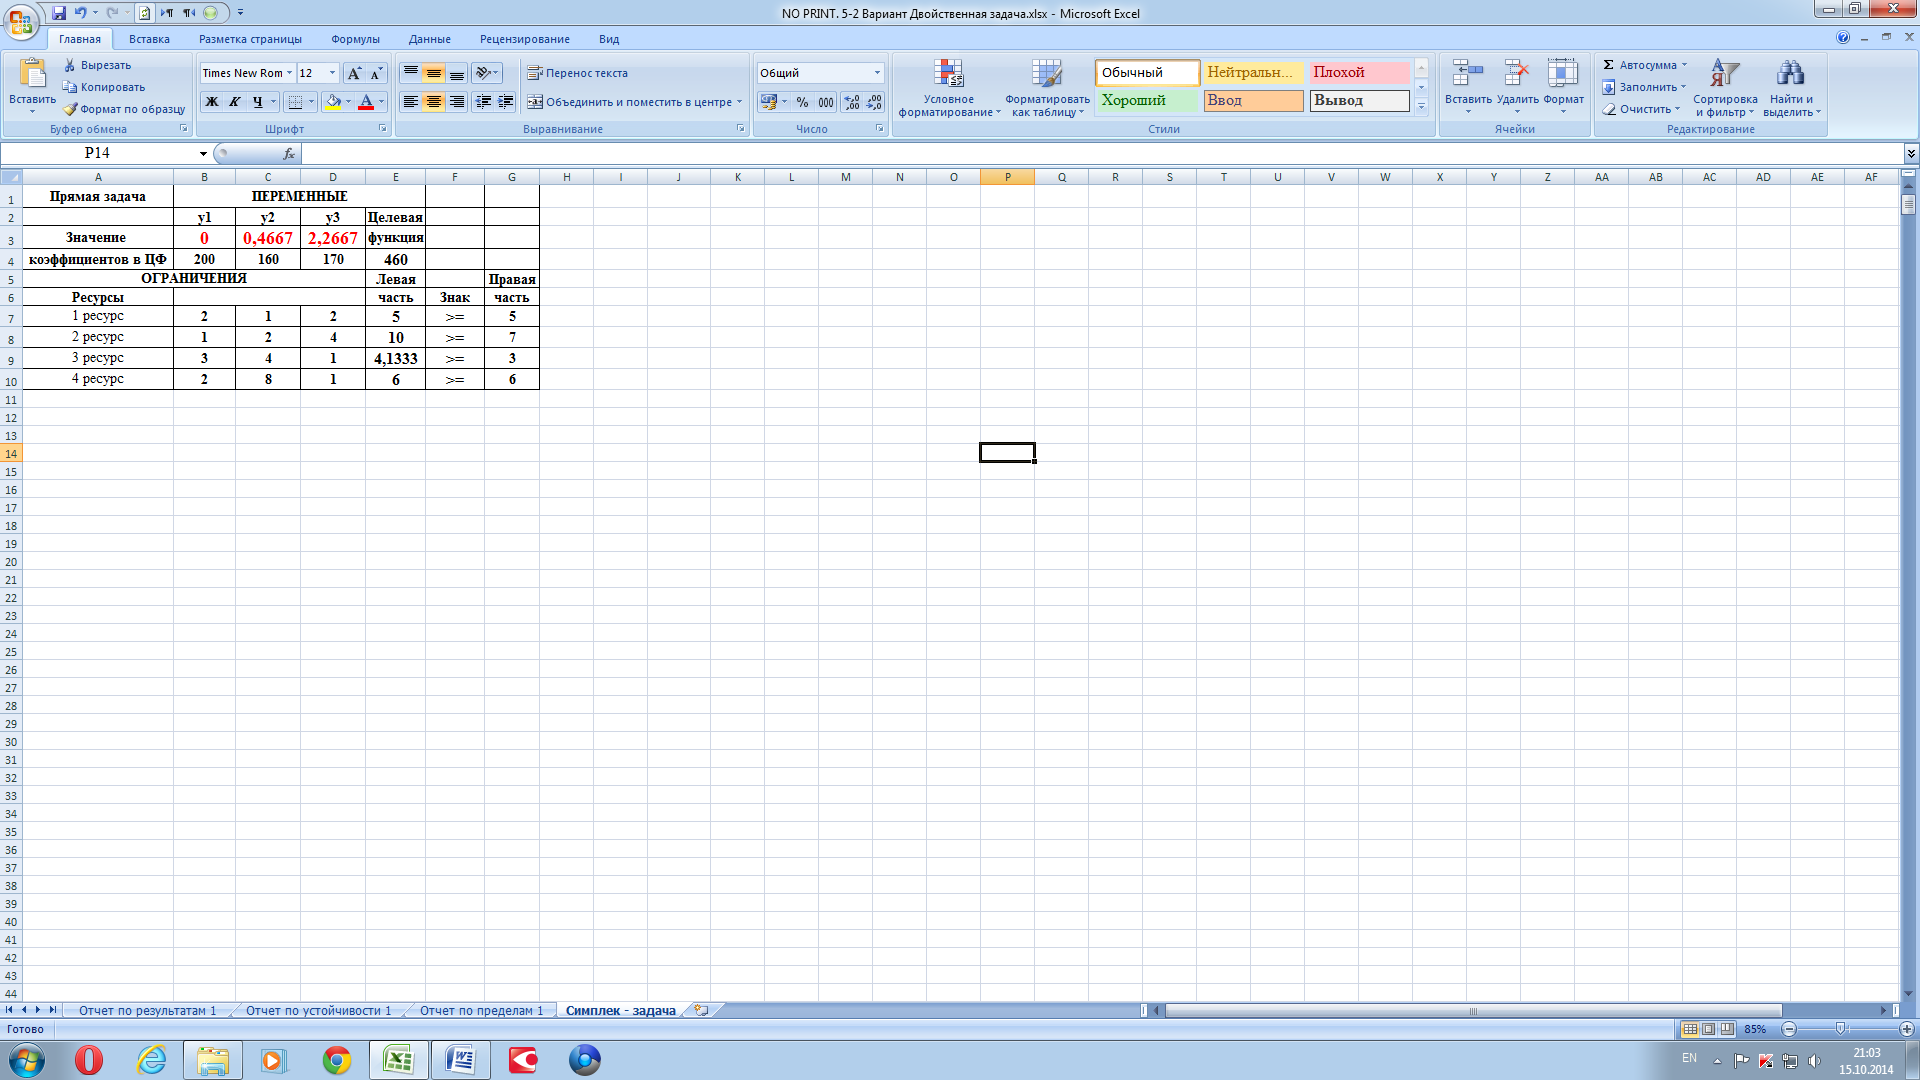
Task: Click the insert function fx icon
Action: pyautogui.click(x=289, y=153)
